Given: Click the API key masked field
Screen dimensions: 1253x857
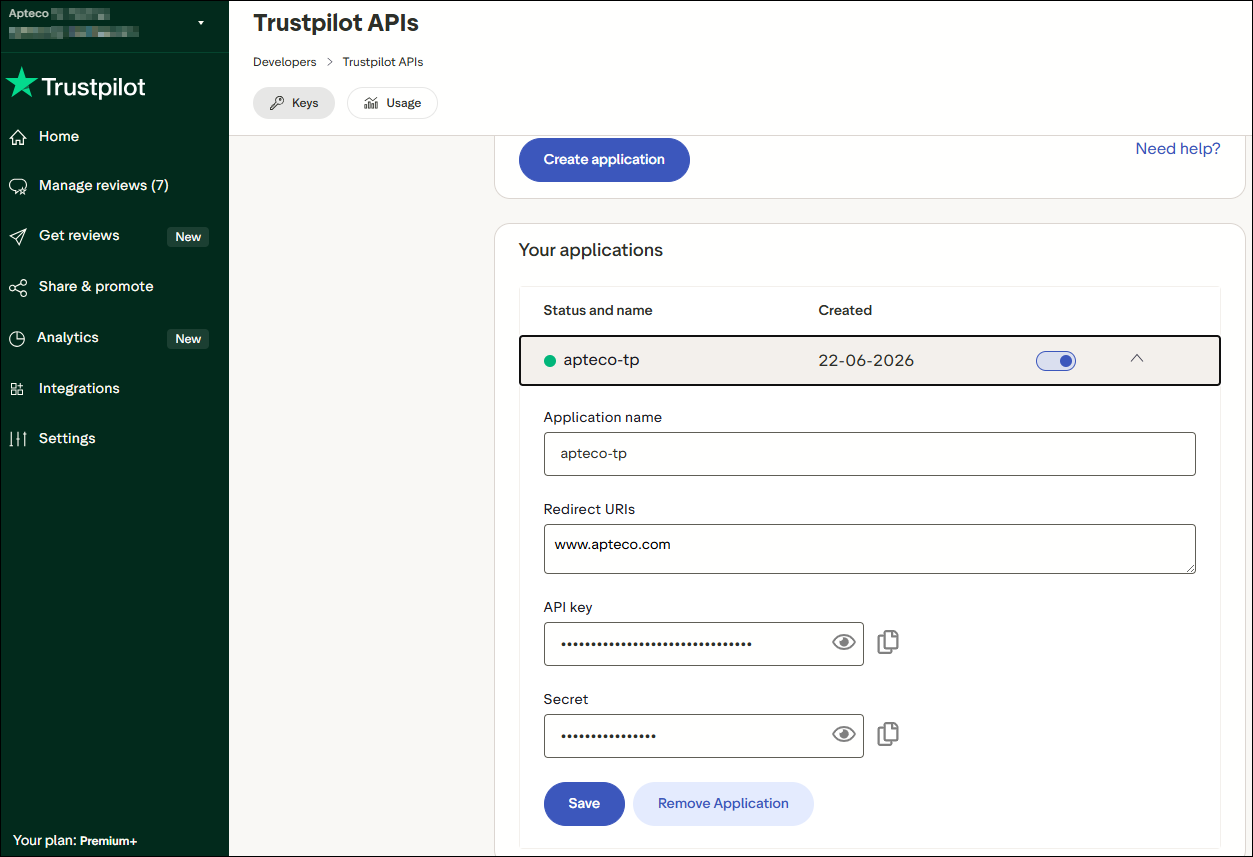Looking at the screenshot, I should (704, 644).
